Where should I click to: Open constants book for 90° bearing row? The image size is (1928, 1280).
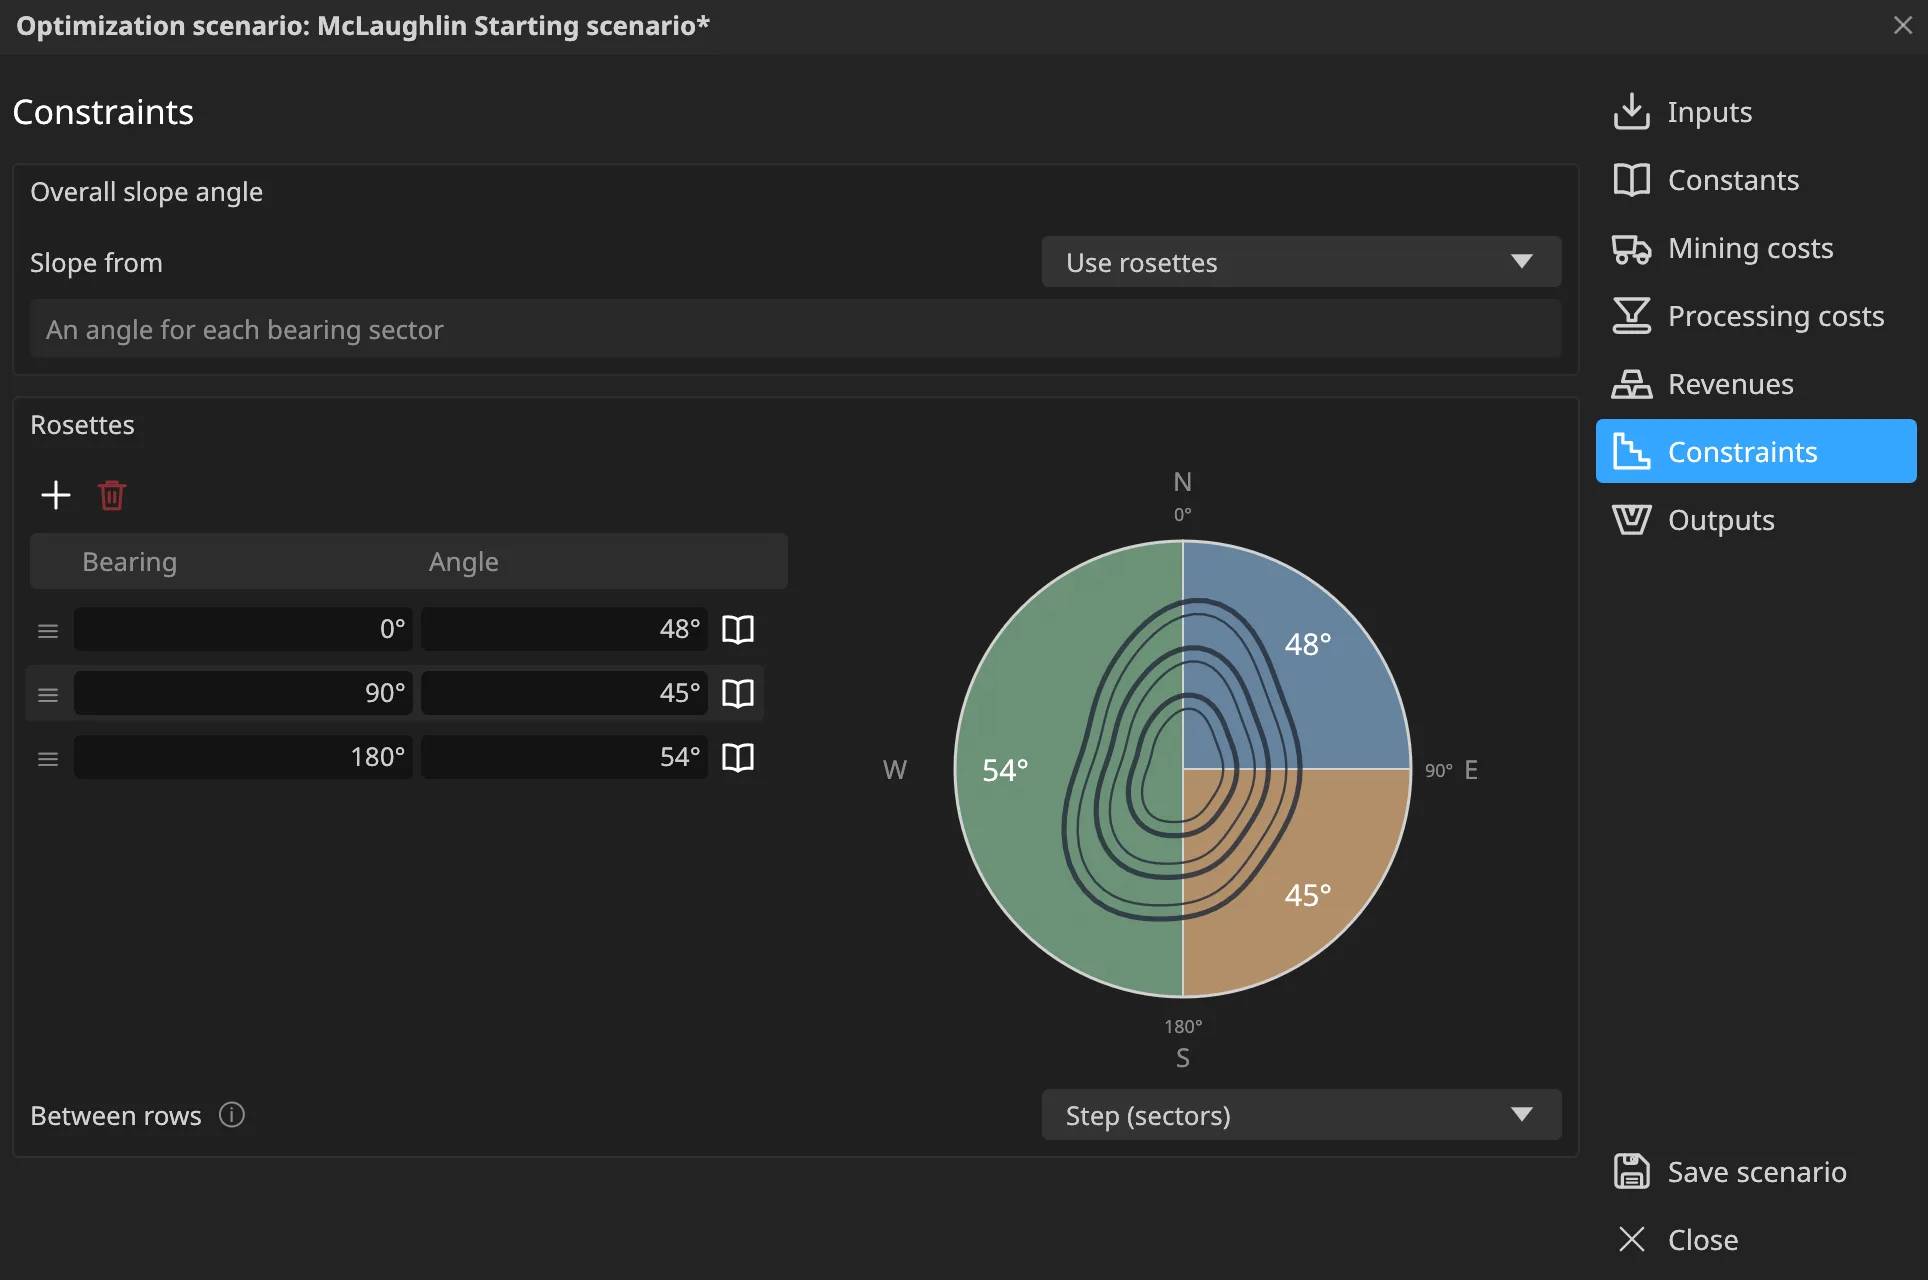click(x=738, y=693)
